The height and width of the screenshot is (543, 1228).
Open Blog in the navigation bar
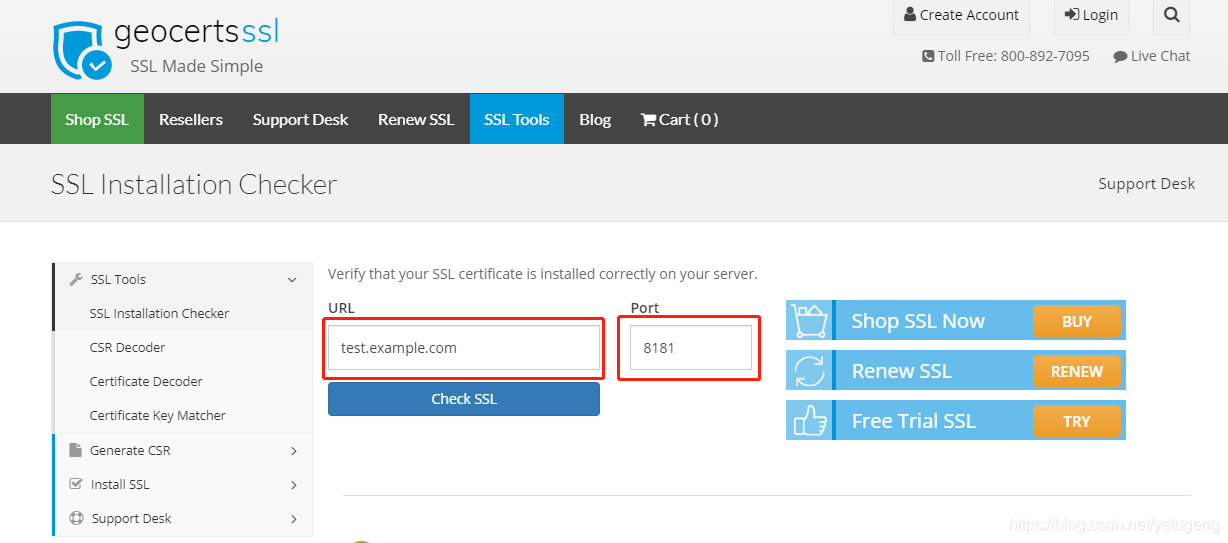click(x=595, y=119)
